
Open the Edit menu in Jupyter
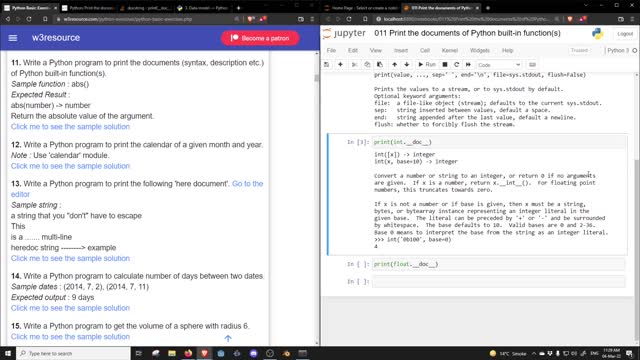tap(353, 50)
